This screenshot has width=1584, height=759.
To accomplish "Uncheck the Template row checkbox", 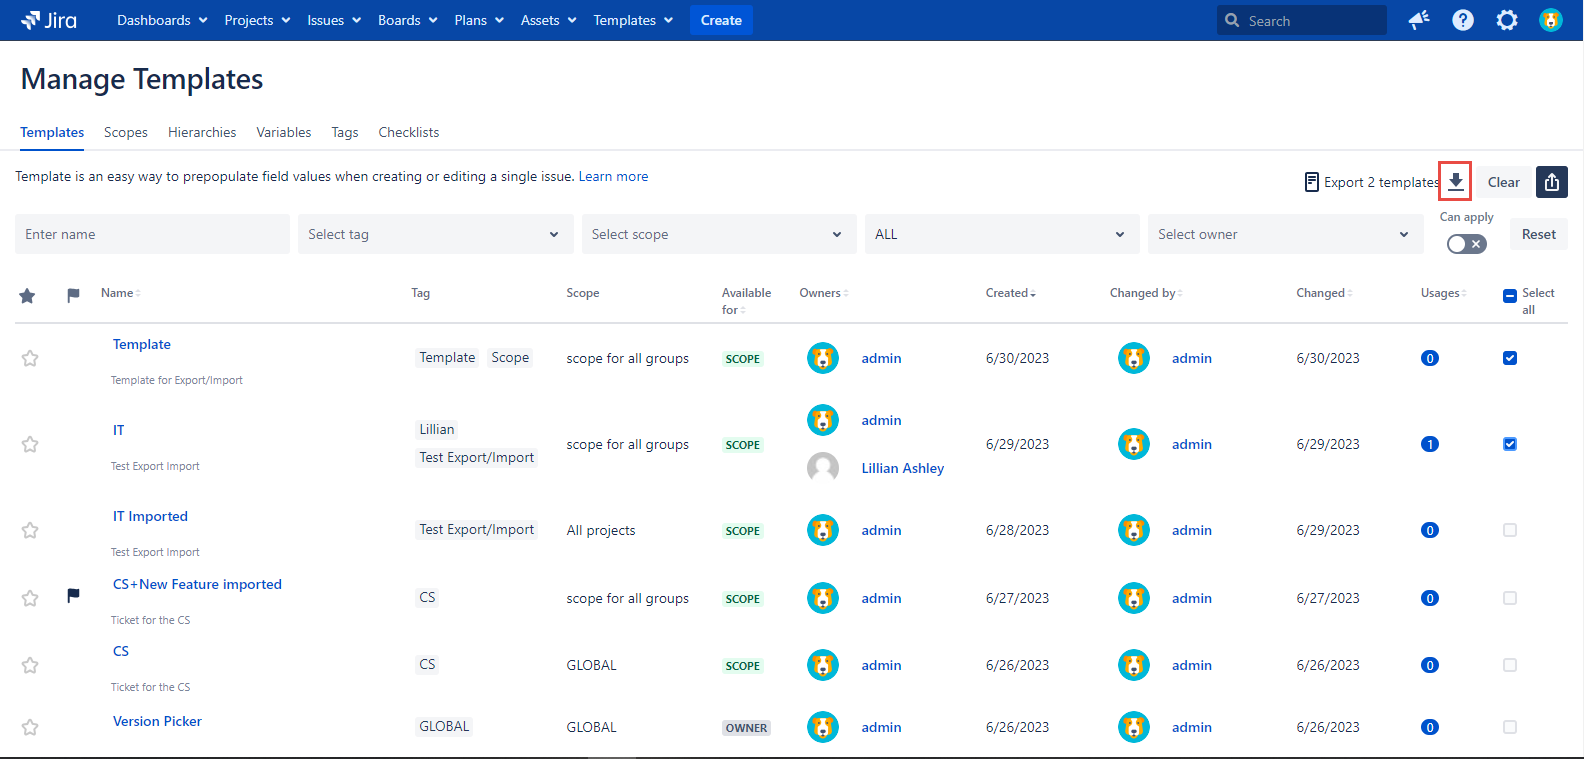I will click(1509, 358).
